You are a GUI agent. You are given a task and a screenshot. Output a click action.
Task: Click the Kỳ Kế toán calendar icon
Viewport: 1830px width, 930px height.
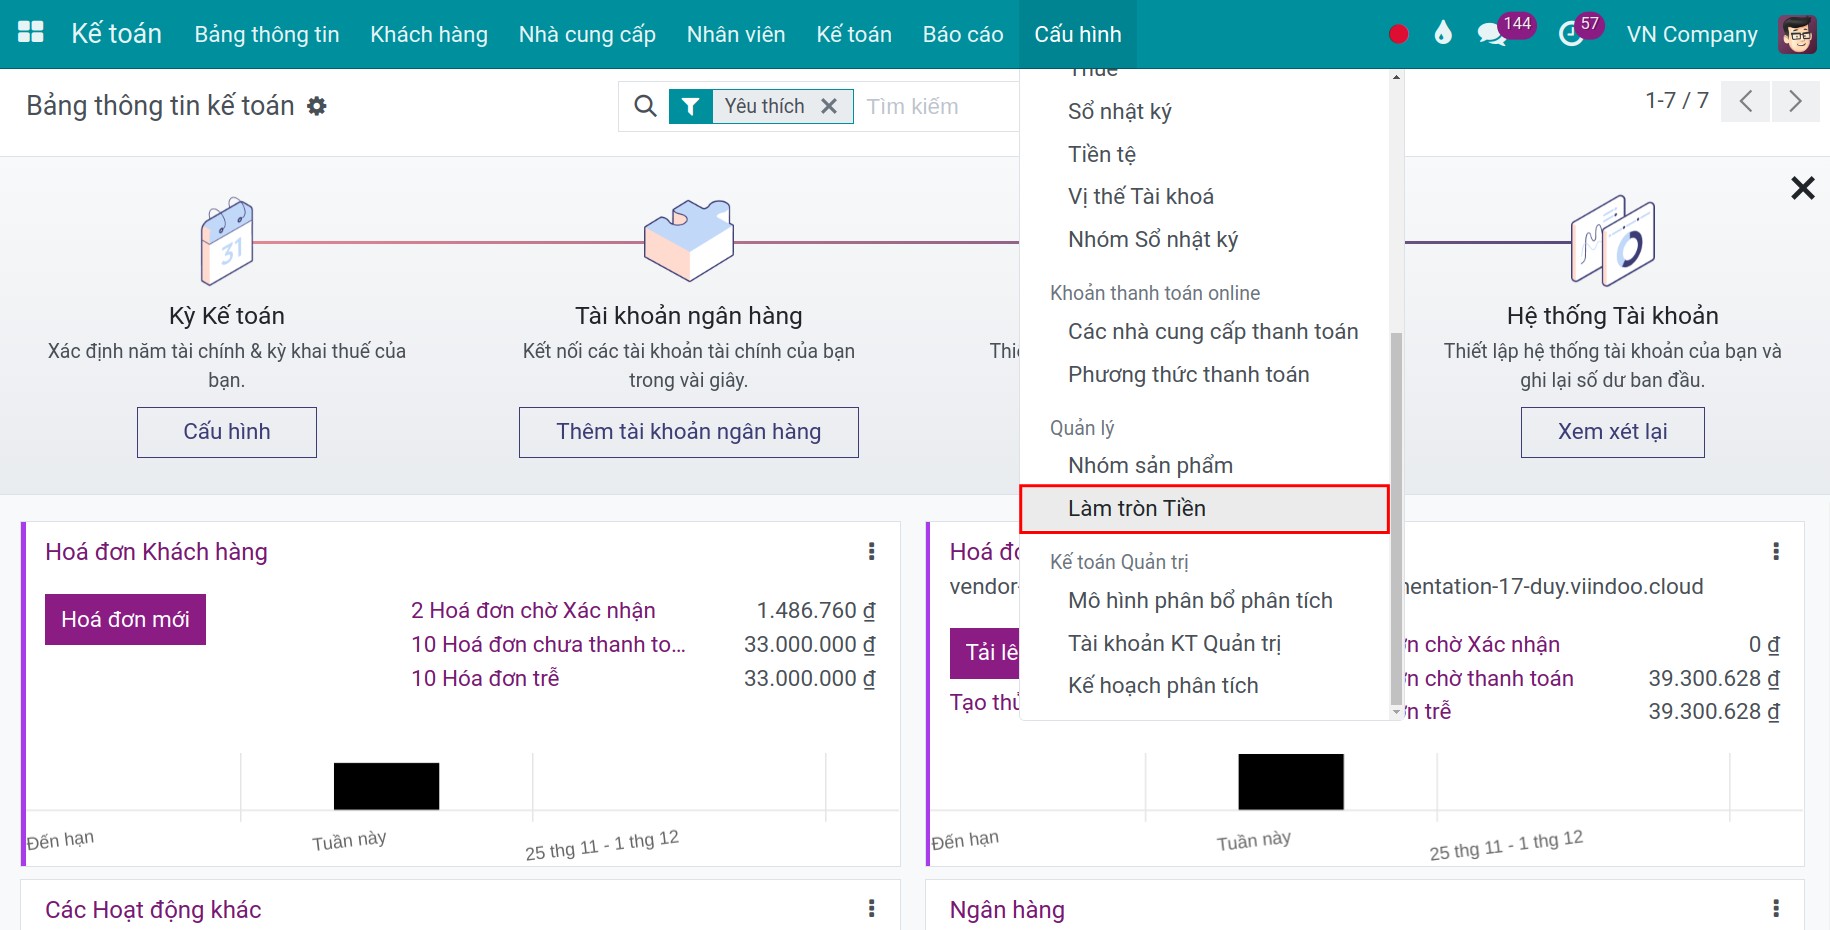(227, 241)
